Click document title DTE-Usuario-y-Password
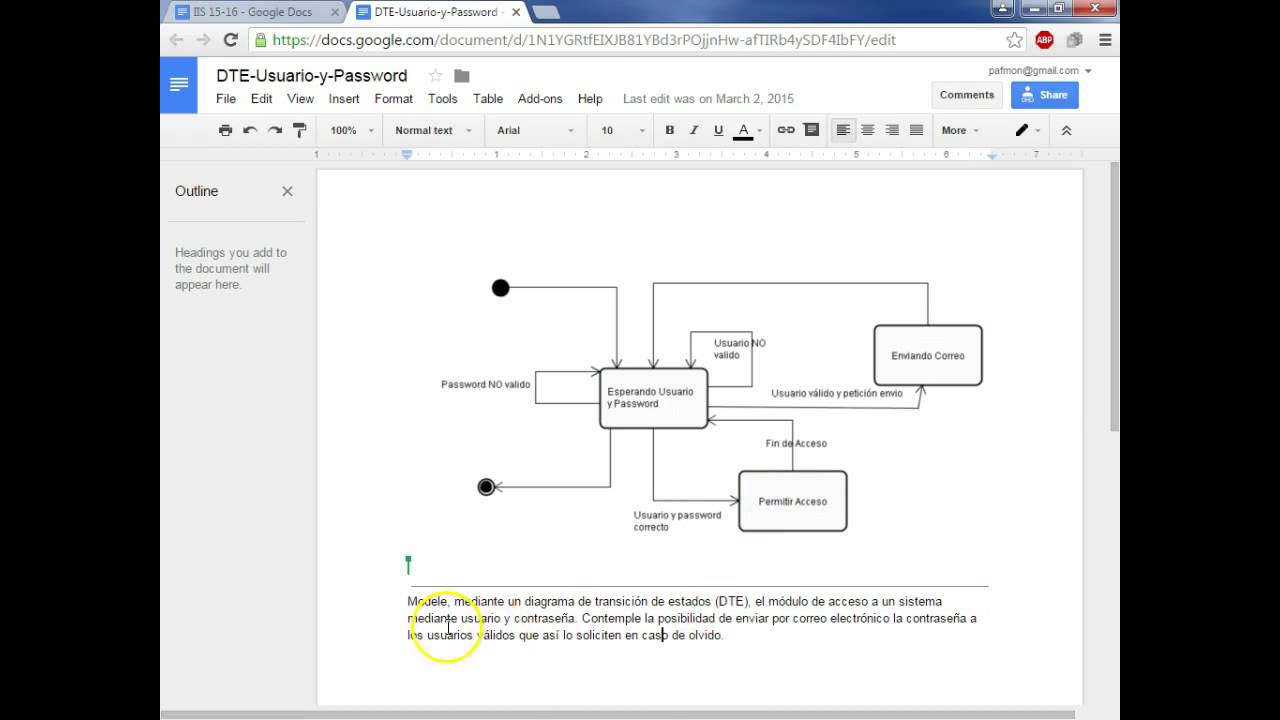This screenshot has height=720, width=1280. (x=311, y=76)
